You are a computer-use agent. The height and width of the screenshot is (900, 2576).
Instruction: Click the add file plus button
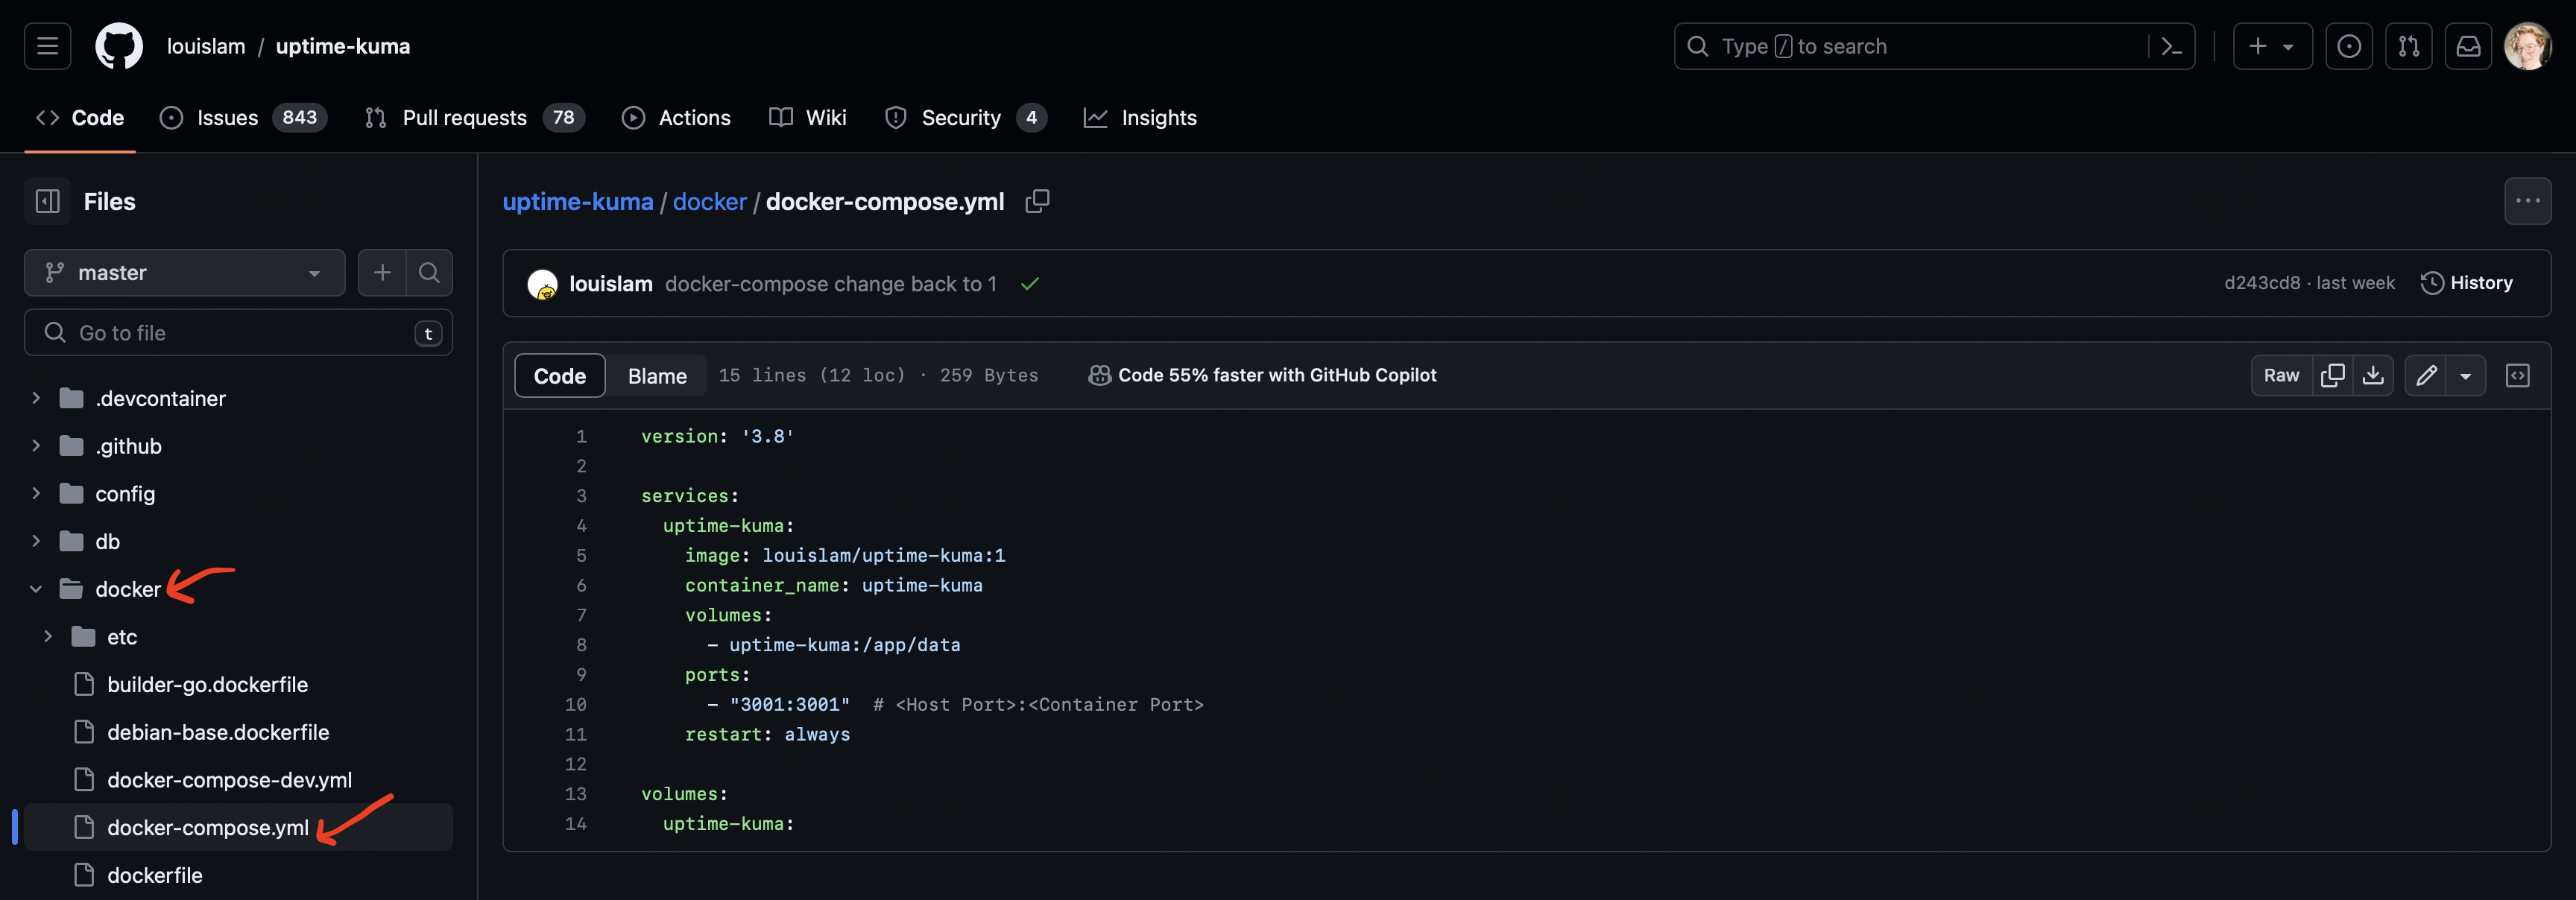382,272
